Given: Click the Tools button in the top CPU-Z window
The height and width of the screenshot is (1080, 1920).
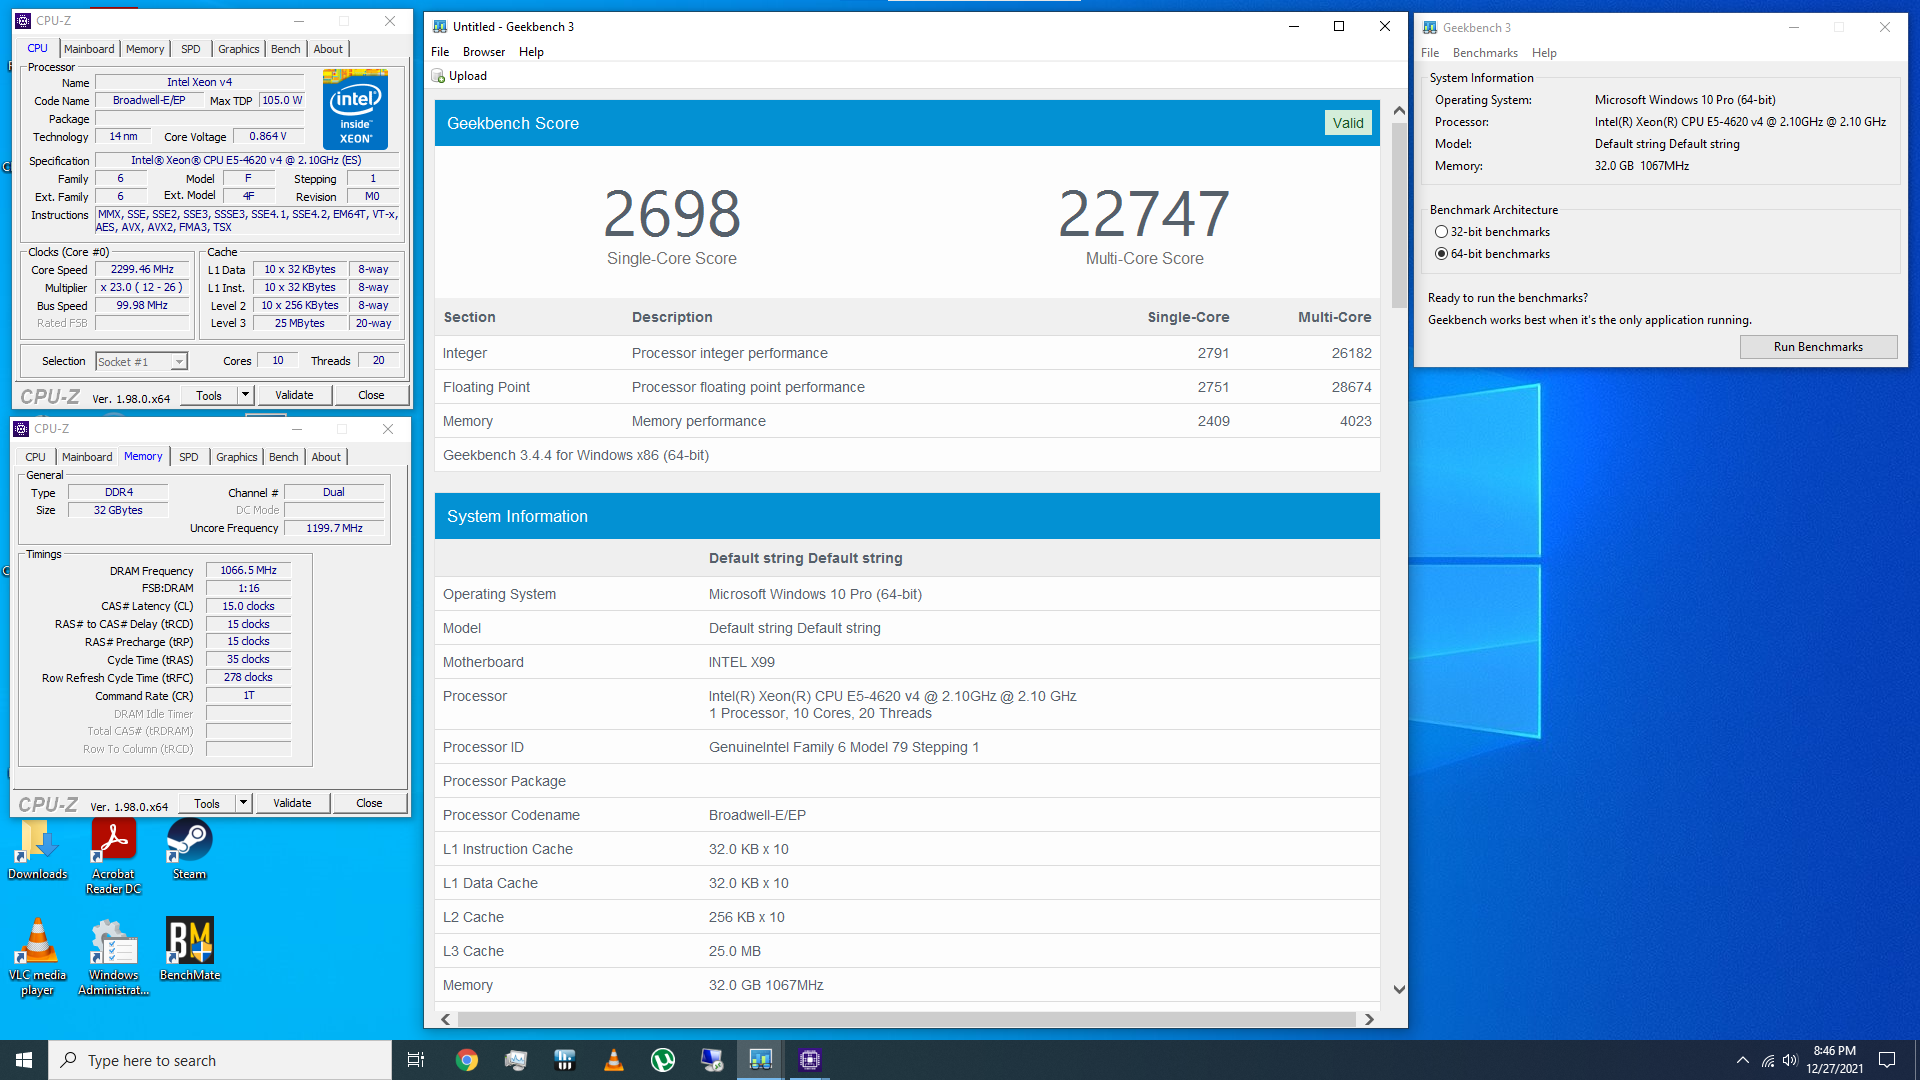Looking at the screenshot, I should (x=209, y=395).
